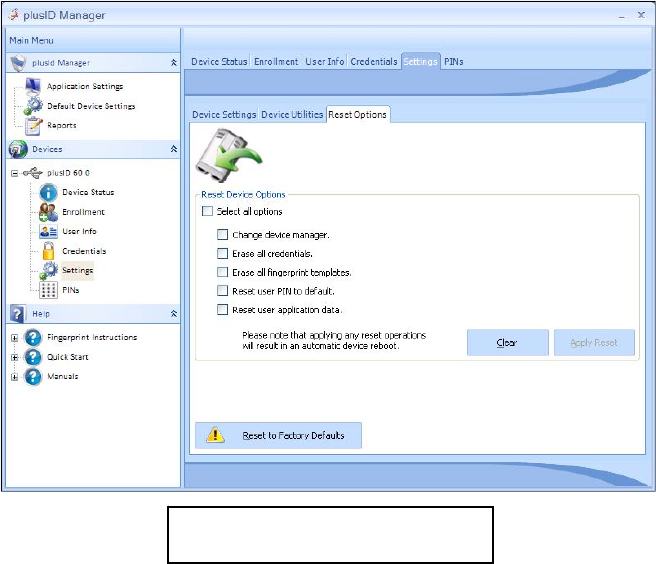The image size is (656, 564).
Task: Click the yellow warning triangle icon
Action: 215,435
